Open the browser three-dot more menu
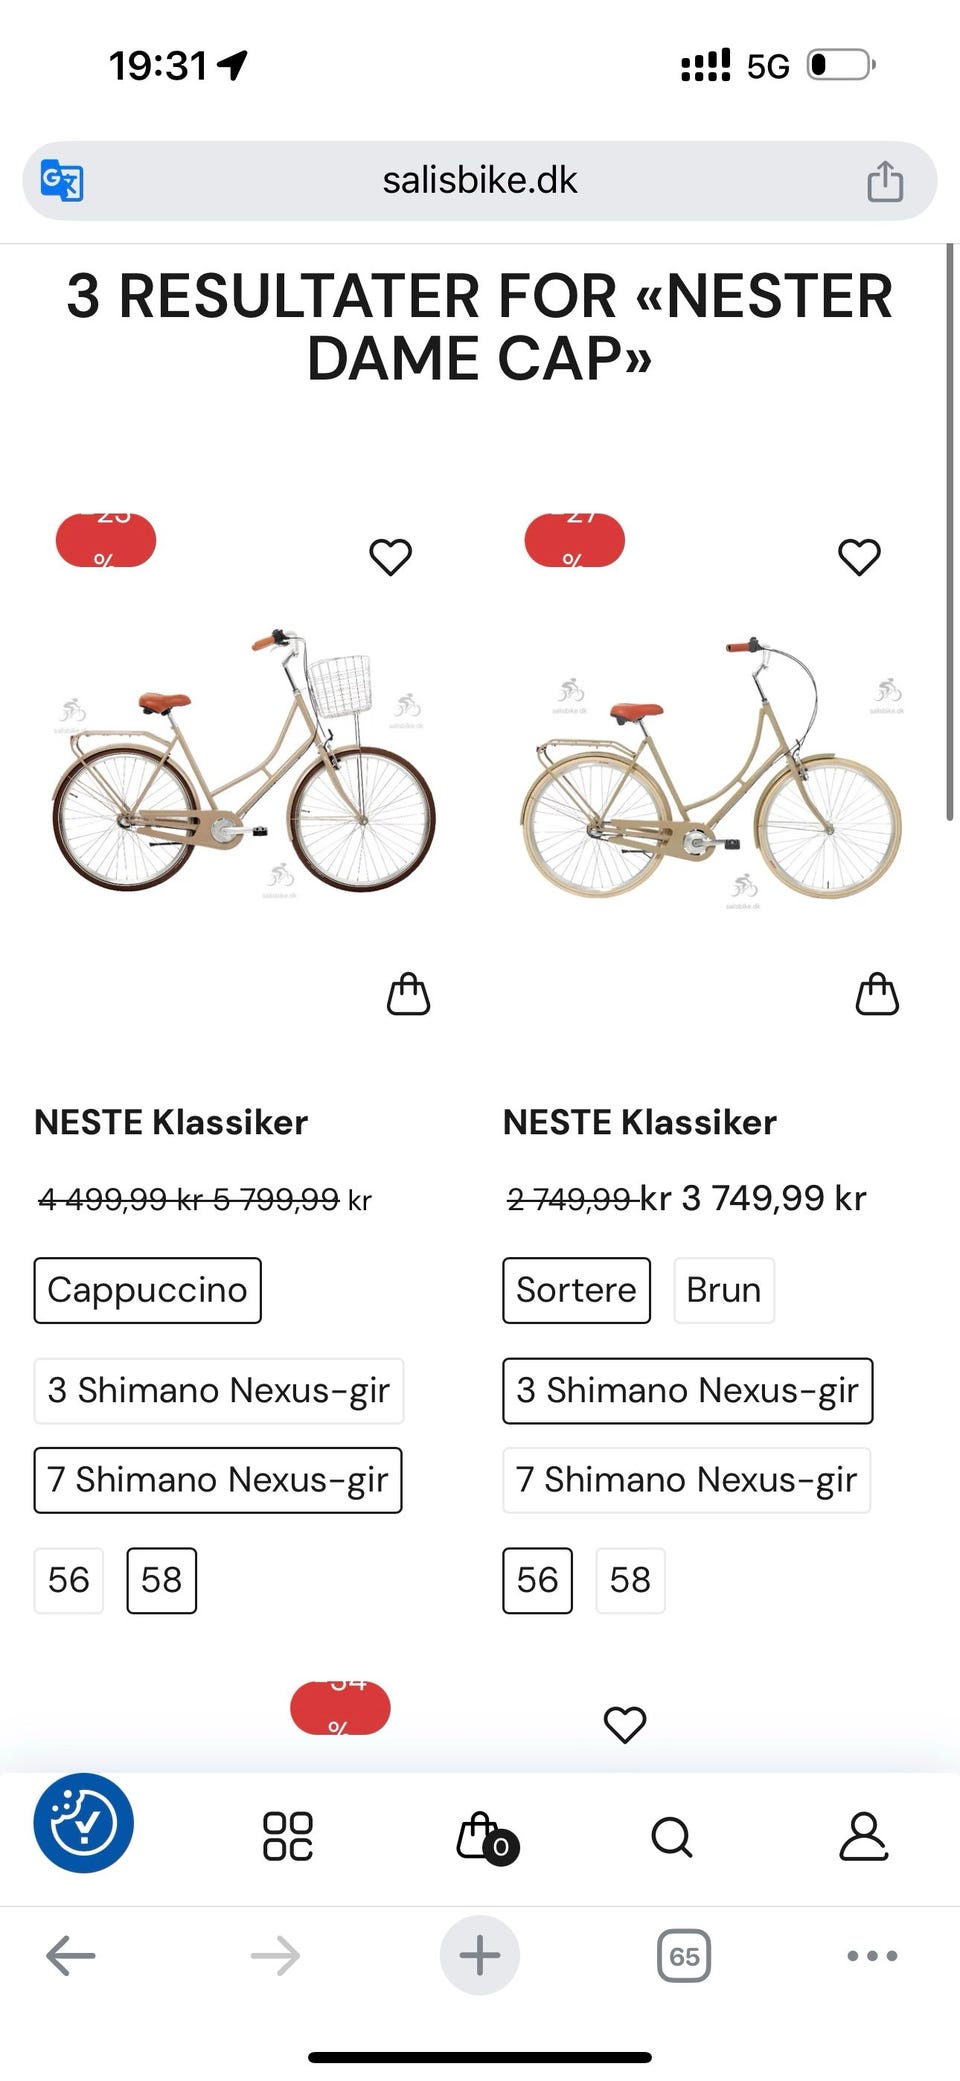The width and height of the screenshot is (960, 2081). [x=871, y=1955]
